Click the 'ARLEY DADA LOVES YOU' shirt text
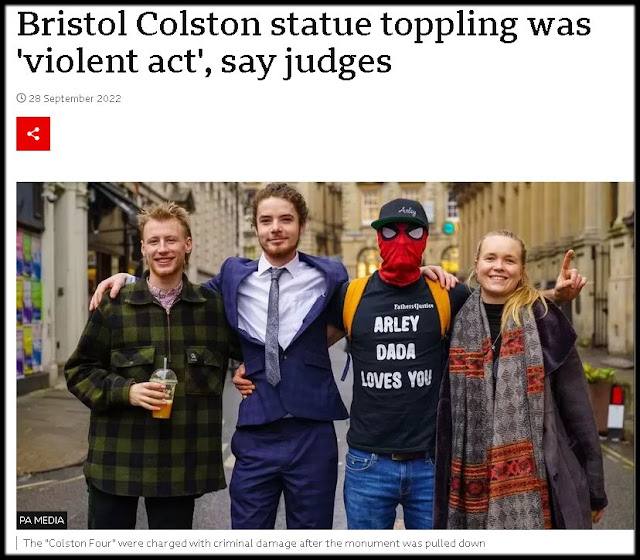This screenshot has height=560, width=640. point(397,352)
